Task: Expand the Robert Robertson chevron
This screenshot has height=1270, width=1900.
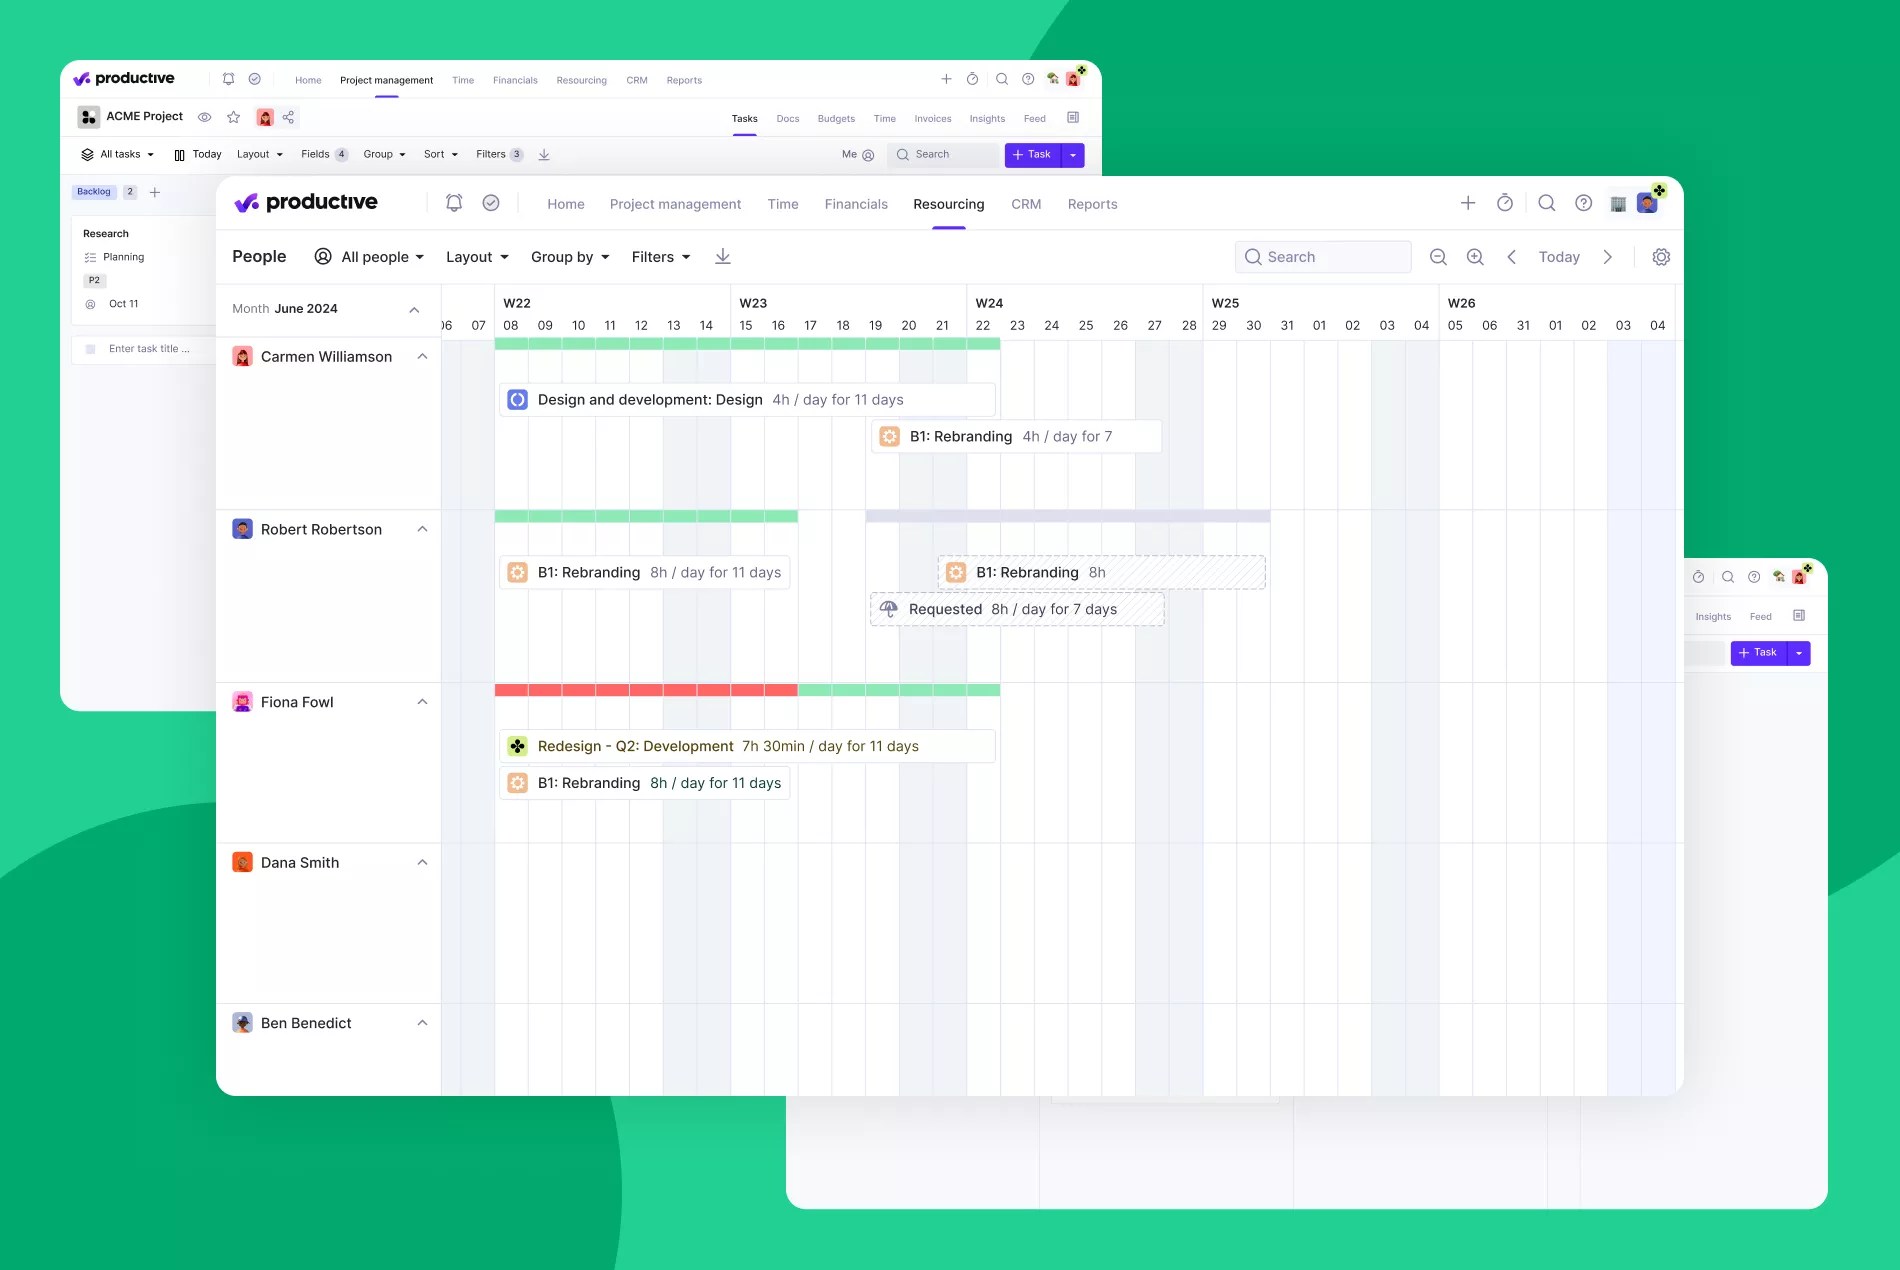Action: pos(422,529)
